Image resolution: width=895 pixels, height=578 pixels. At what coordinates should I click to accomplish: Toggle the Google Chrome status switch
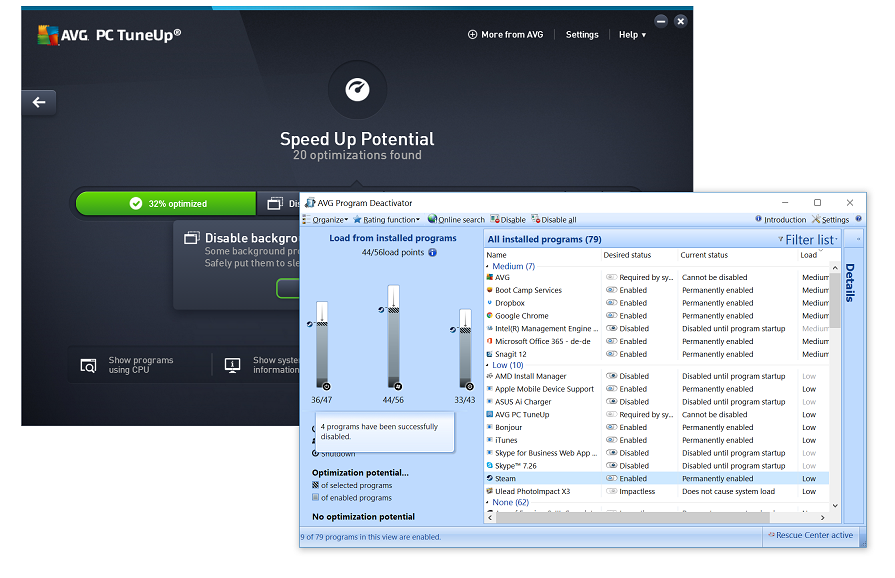[x=611, y=316]
